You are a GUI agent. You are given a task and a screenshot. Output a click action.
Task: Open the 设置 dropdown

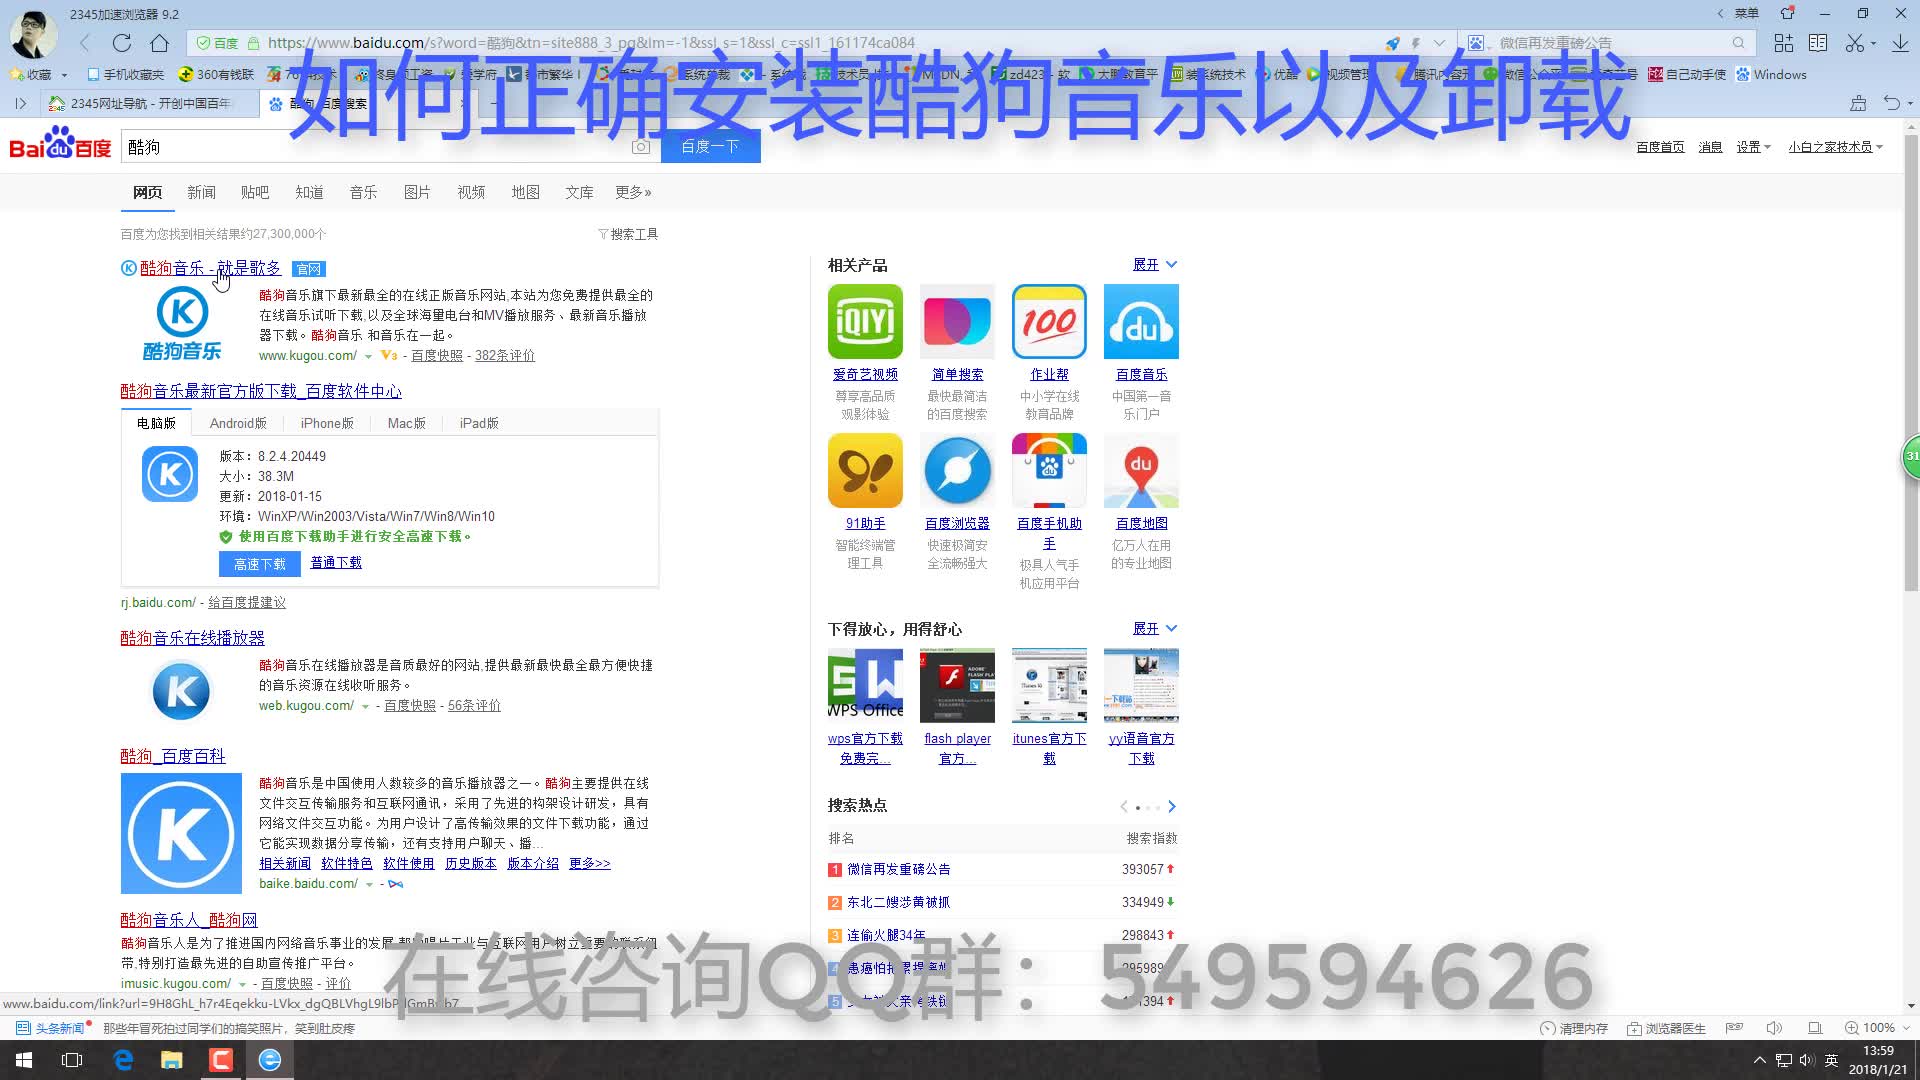click(x=1753, y=147)
